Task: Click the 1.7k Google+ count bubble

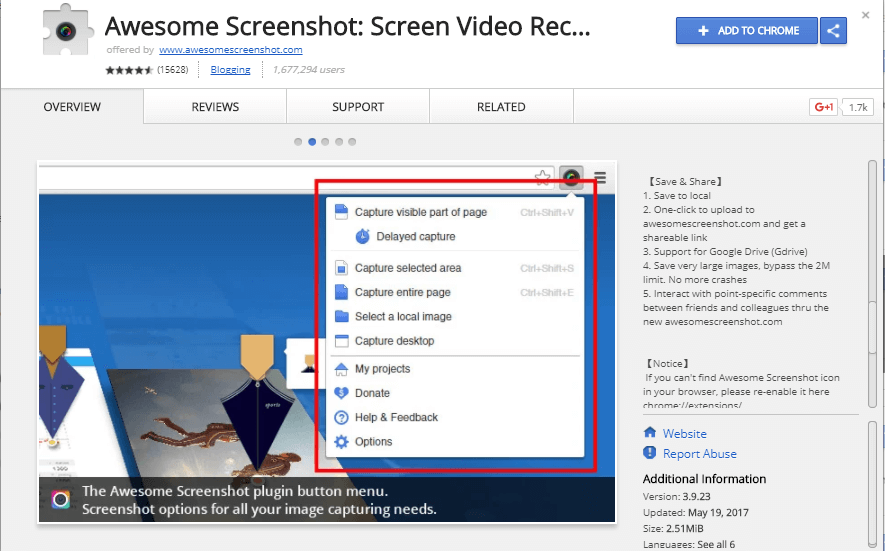Action: (857, 107)
